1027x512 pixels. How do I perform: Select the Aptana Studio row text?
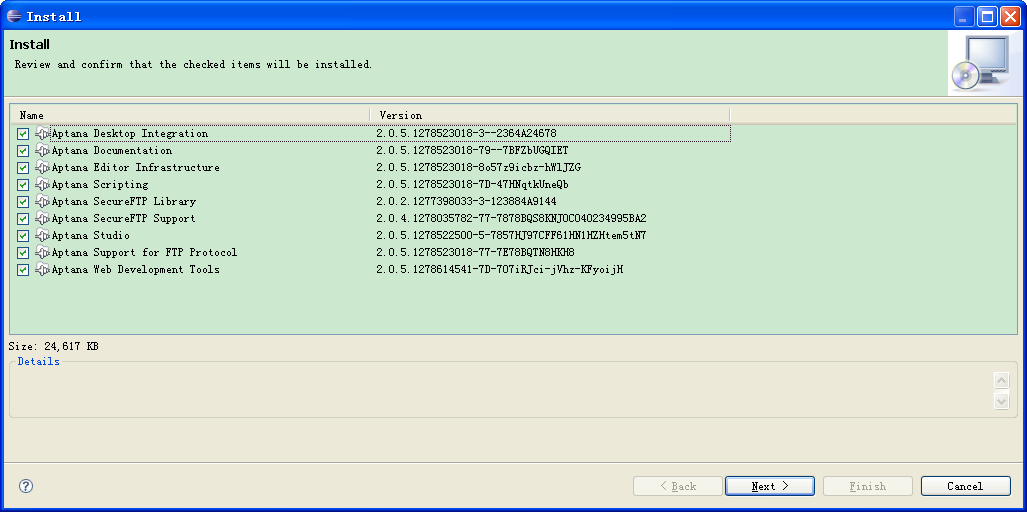[91, 236]
